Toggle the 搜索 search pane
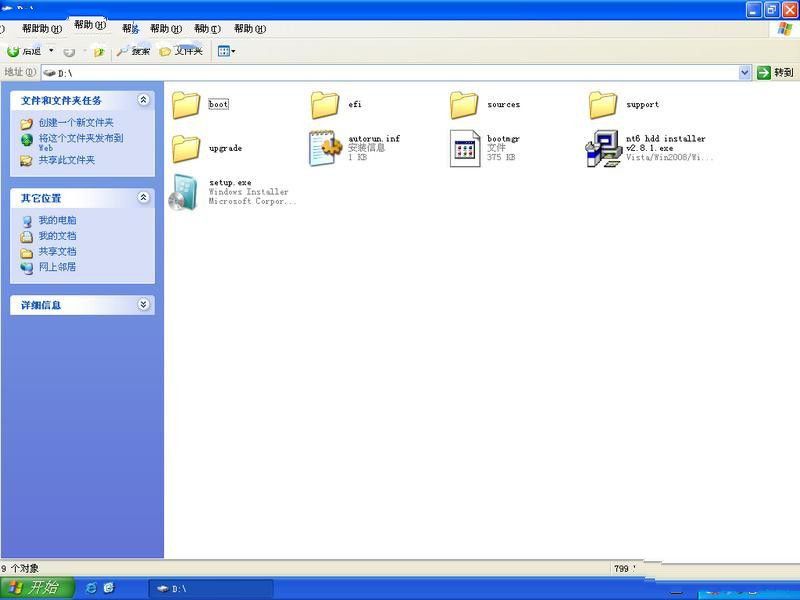This screenshot has width=800, height=600. click(138, 50)
